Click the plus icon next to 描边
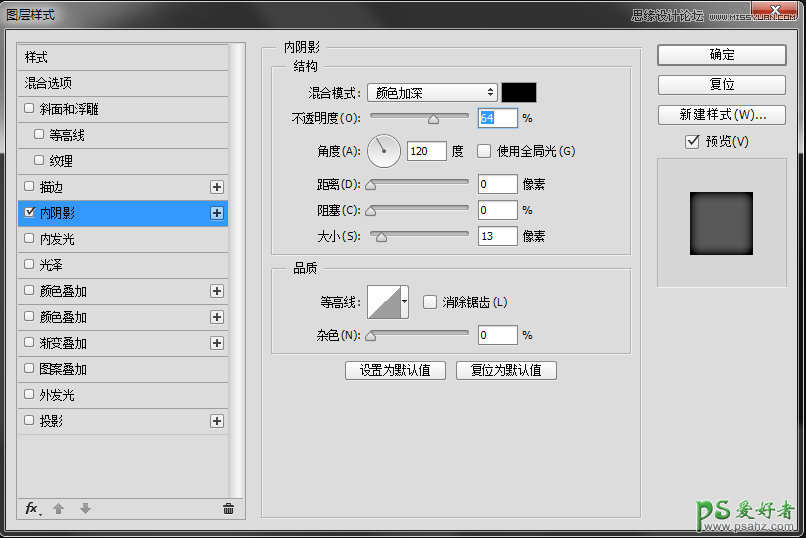The image size is (806, 538). [x=216, y=187]
